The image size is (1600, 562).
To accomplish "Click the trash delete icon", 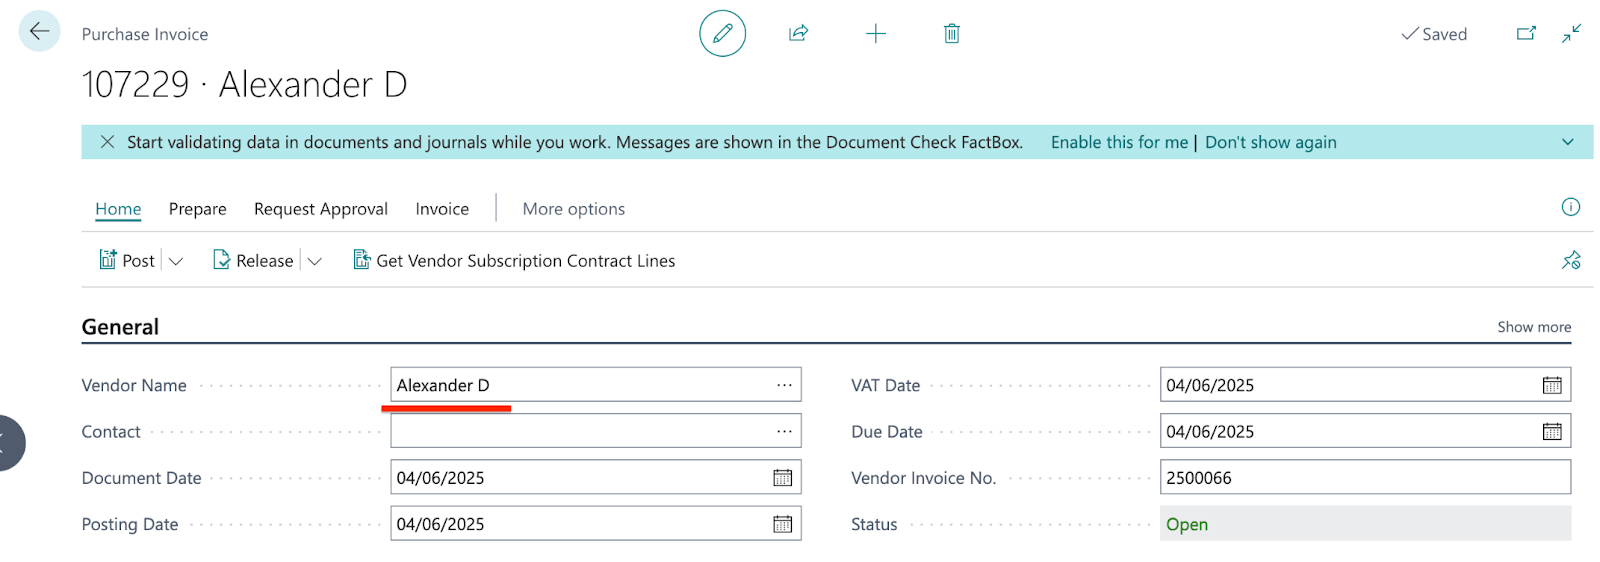I will pyautogui.click(x=952, y=34).
